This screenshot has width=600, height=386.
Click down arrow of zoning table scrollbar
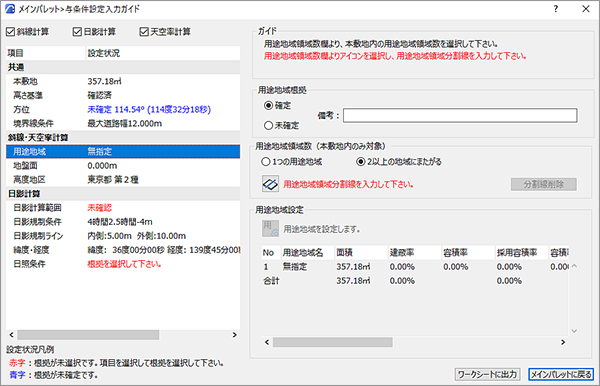coord(574,331)
